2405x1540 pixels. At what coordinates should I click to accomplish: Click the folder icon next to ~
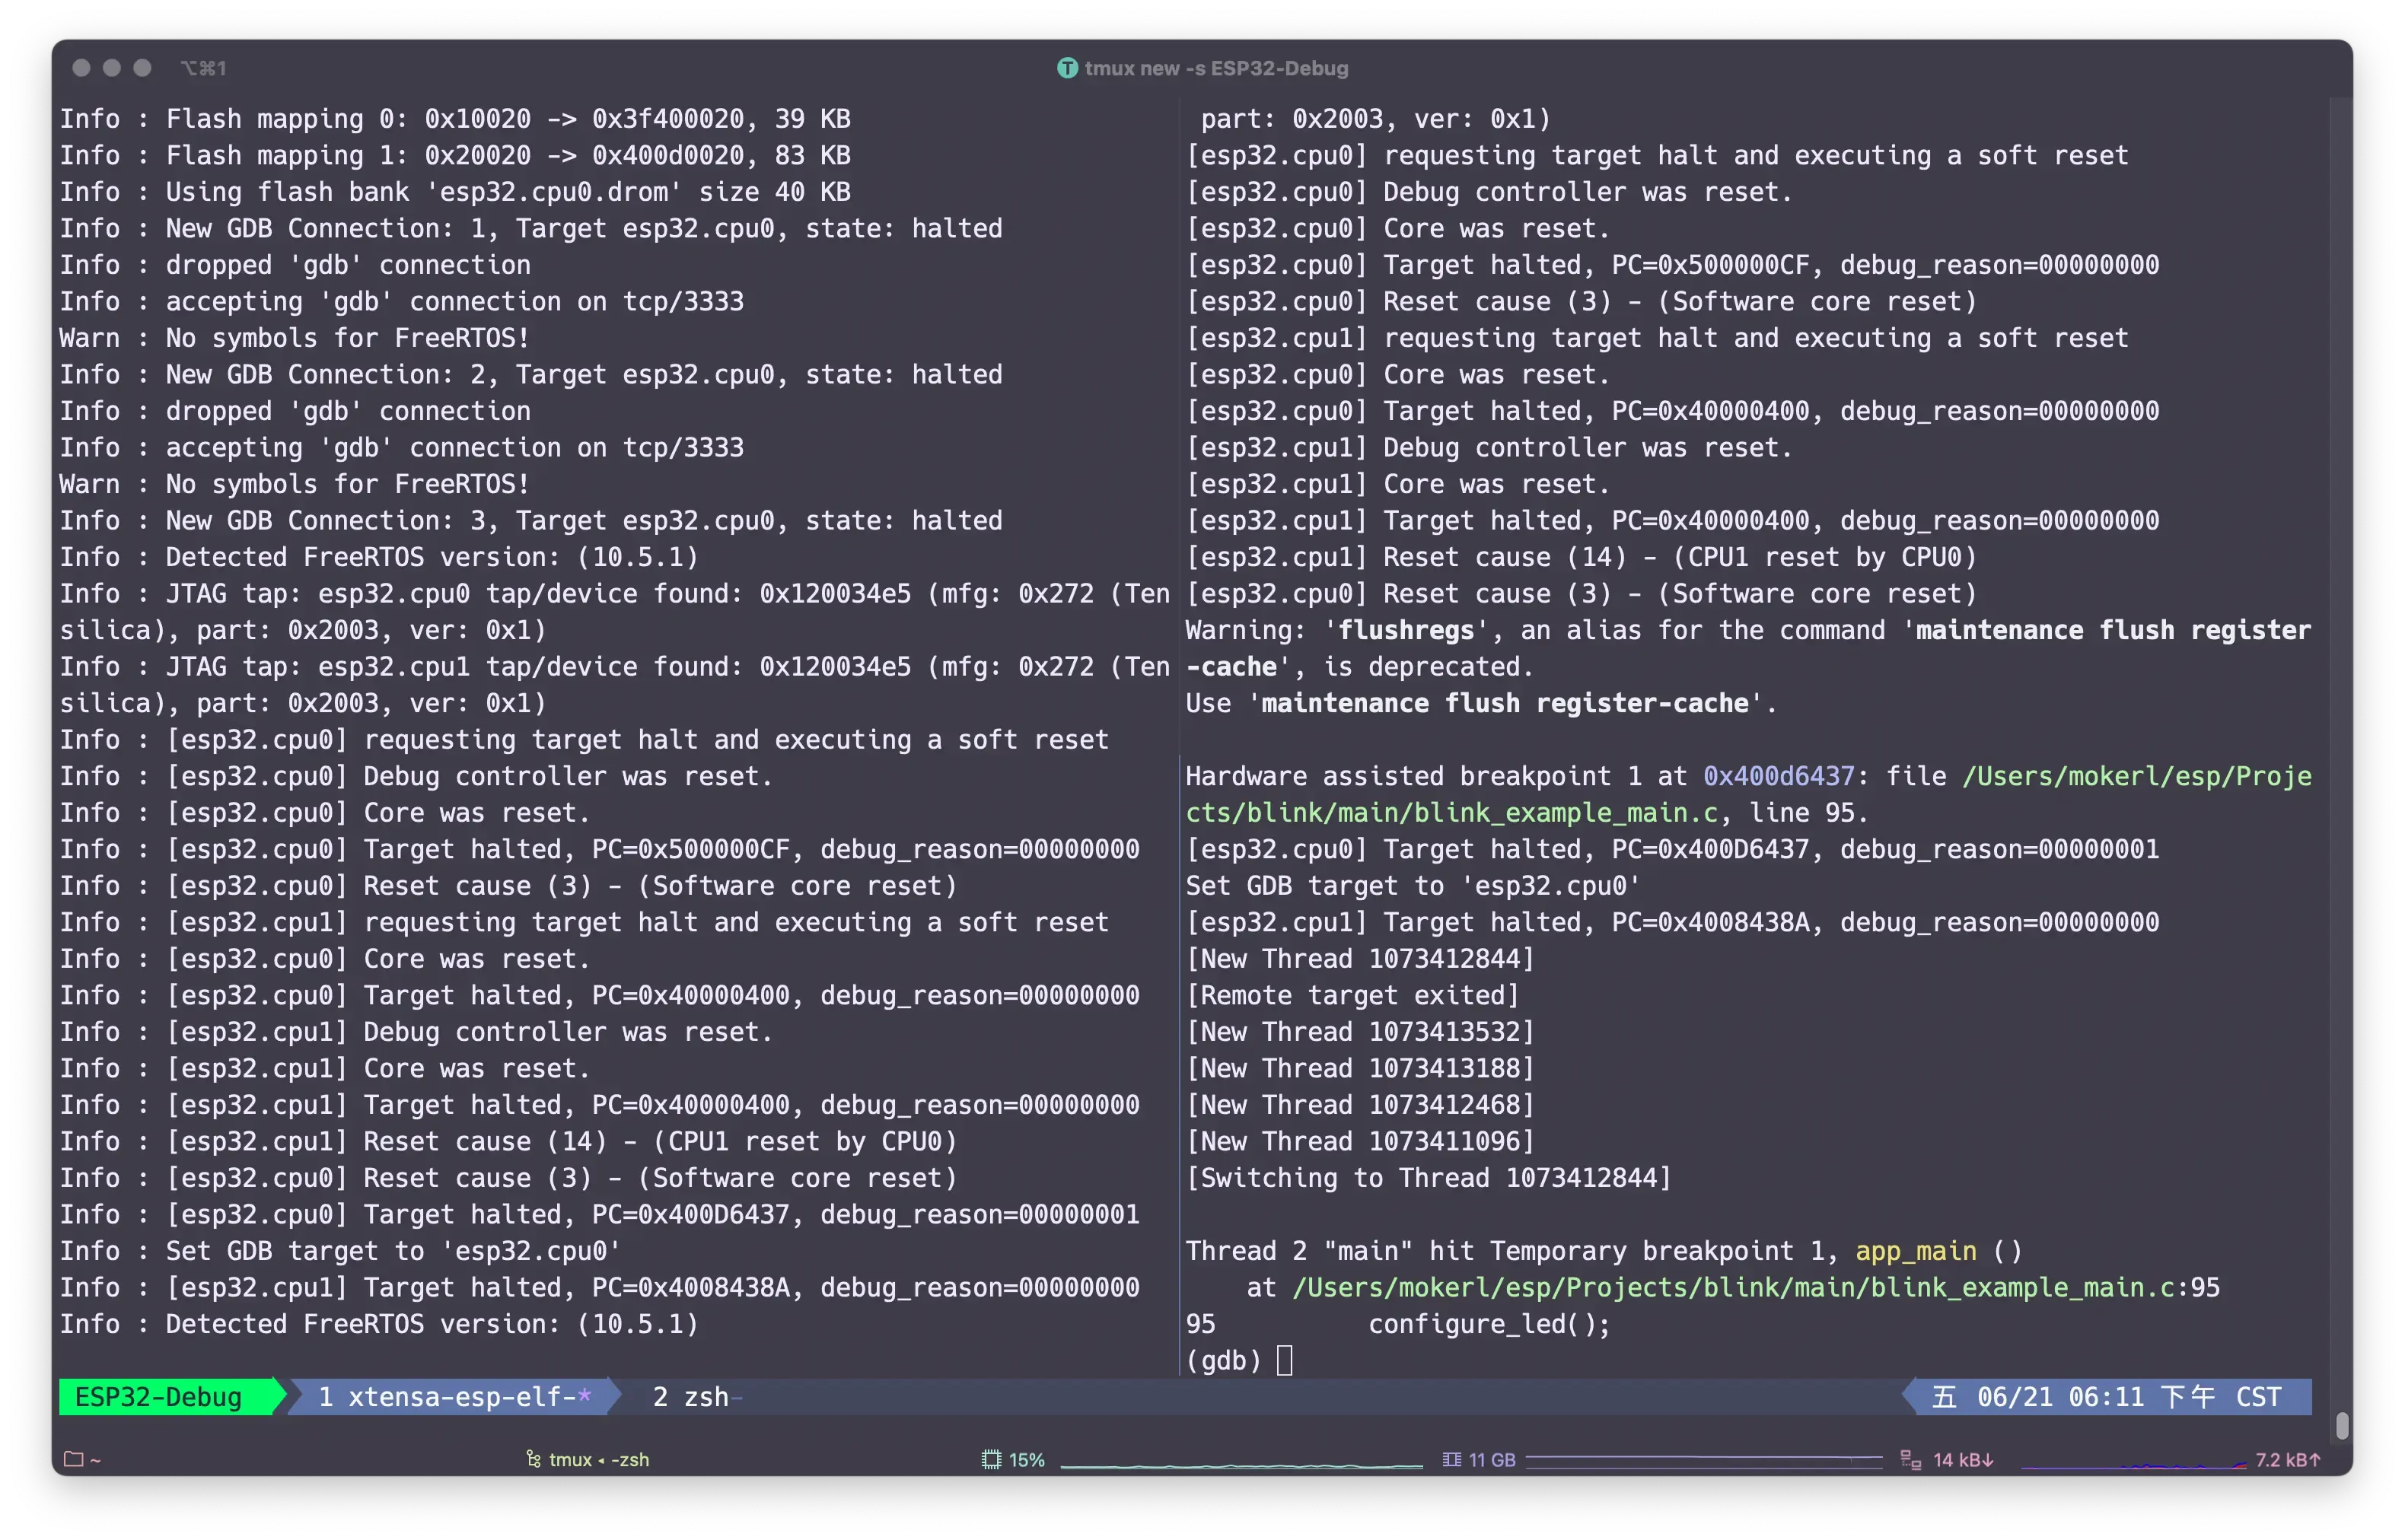click(x=76, y=1459)
